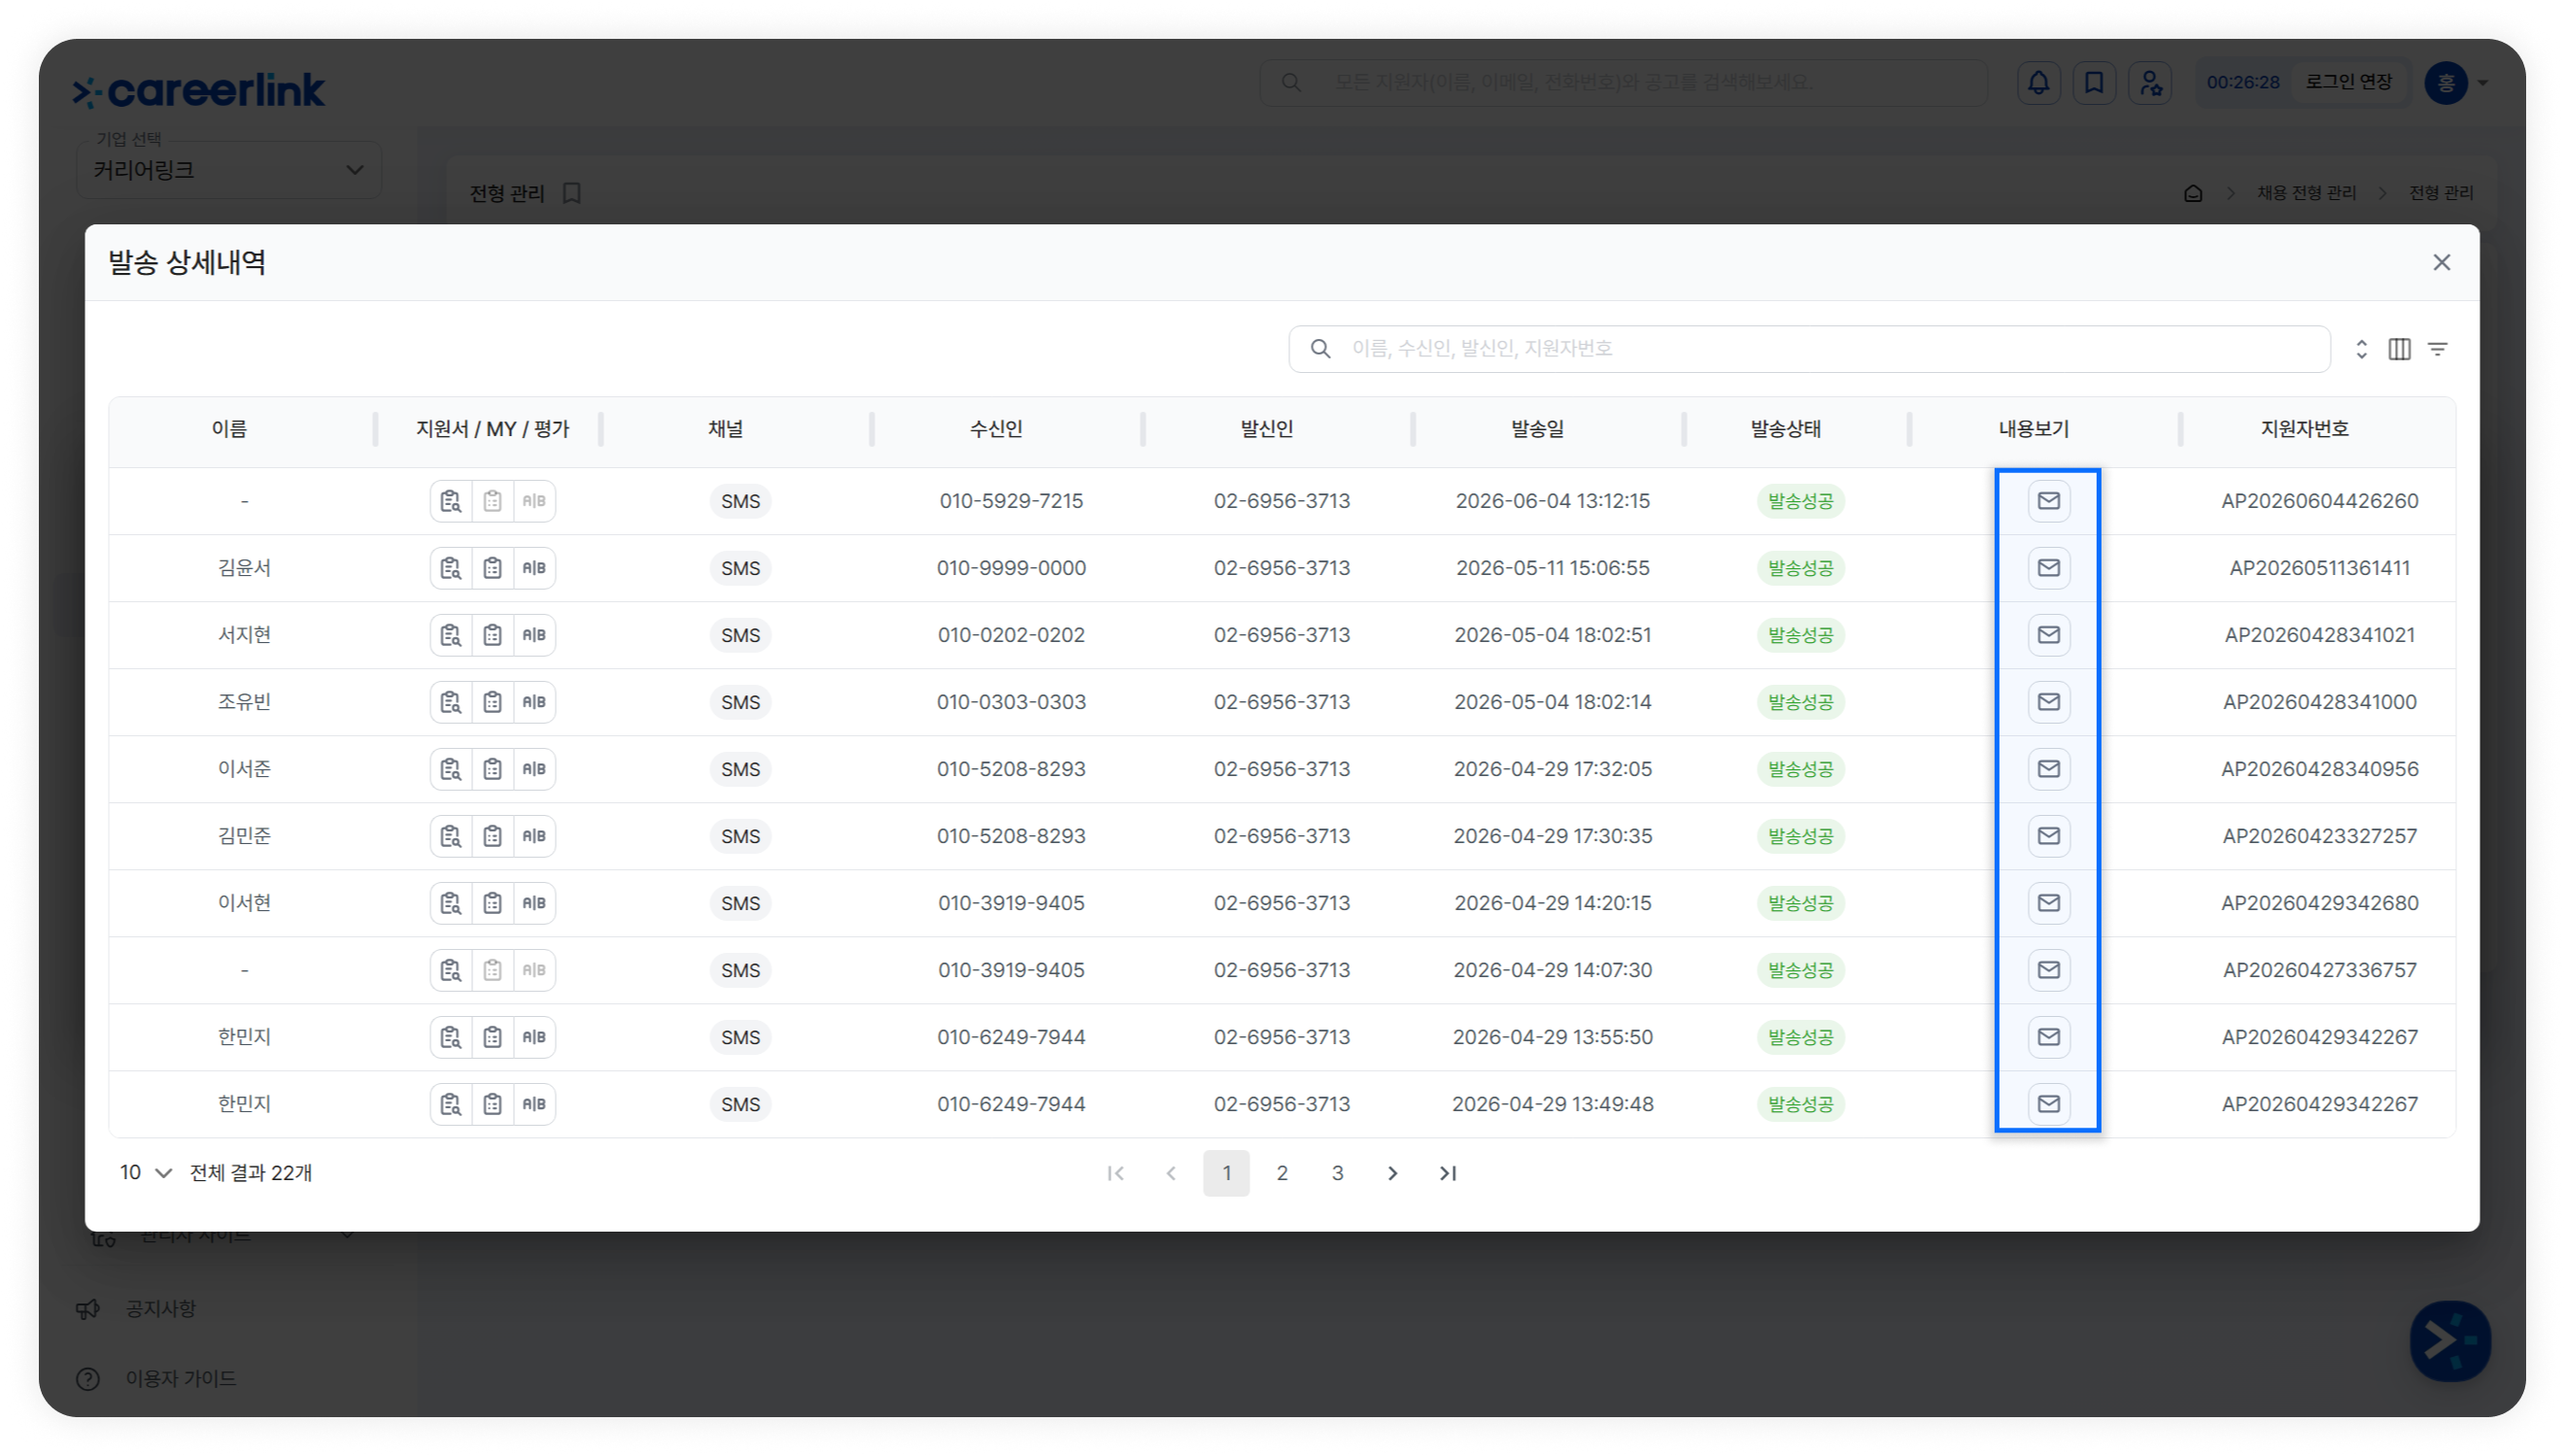
Task: Open 김민준's A|B evaluation icon
Action: click(x=534, y=836)
